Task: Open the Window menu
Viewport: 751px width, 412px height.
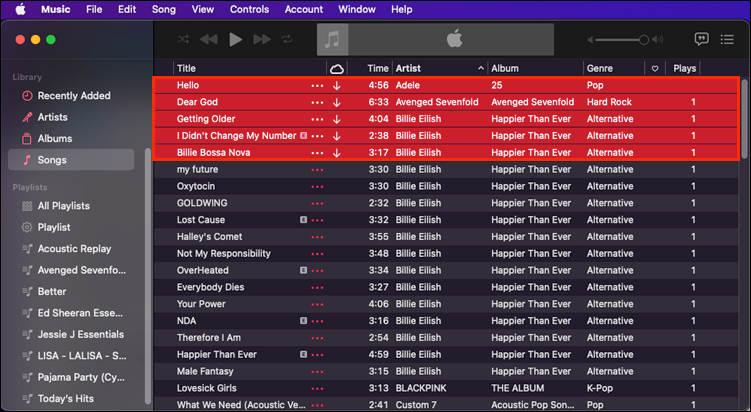Action: coord(357,9)
